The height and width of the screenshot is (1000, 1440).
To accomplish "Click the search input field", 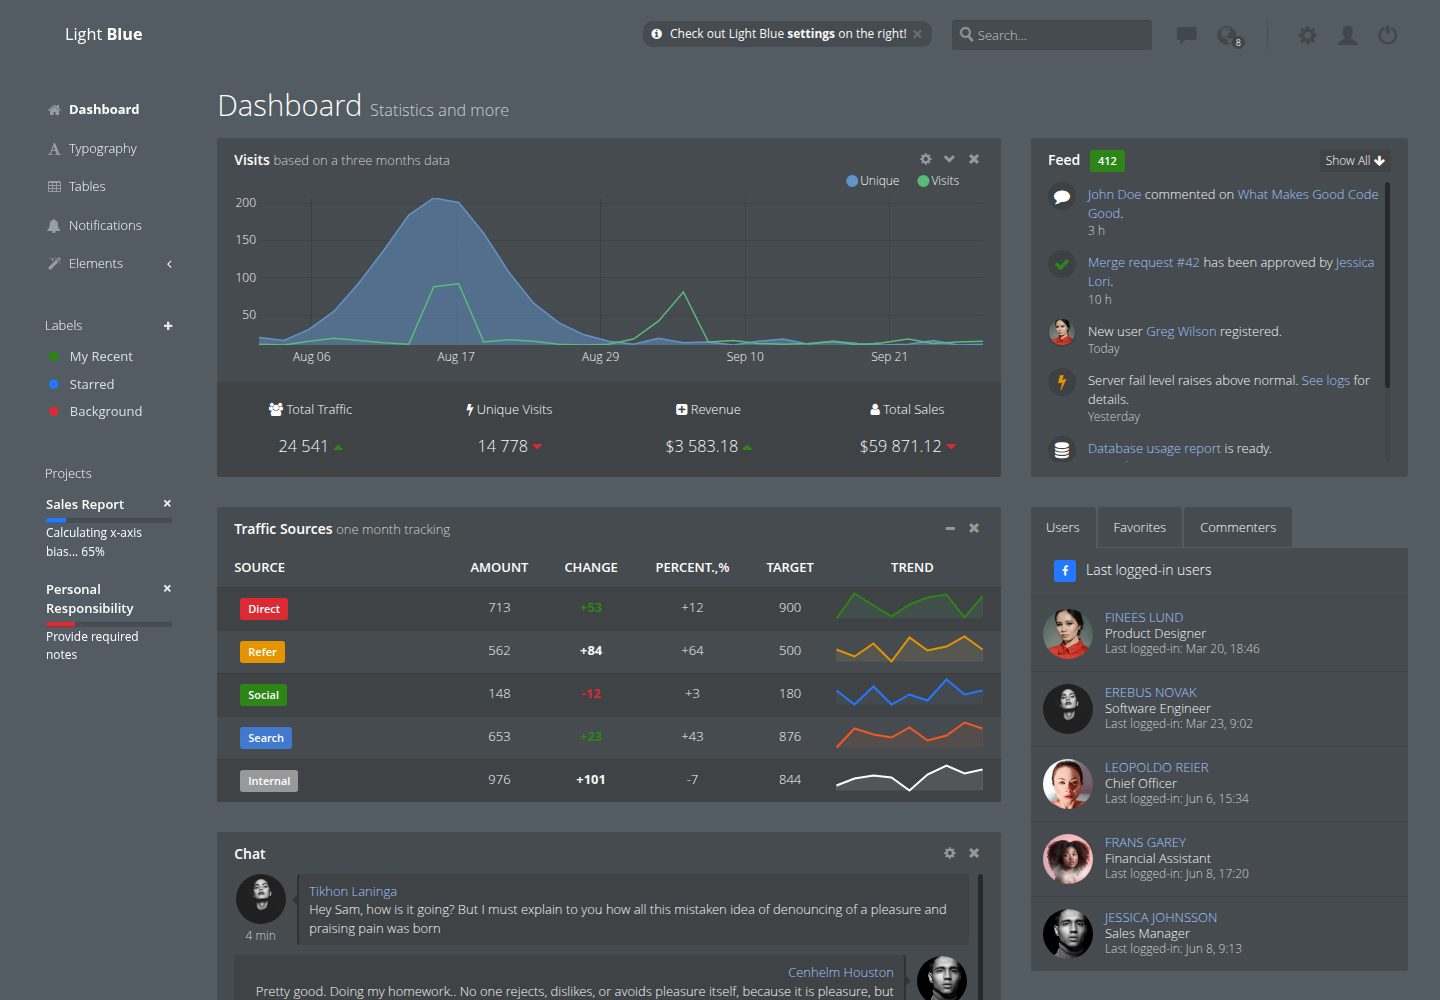I will pyautogui.click(x=1052, y=35).
